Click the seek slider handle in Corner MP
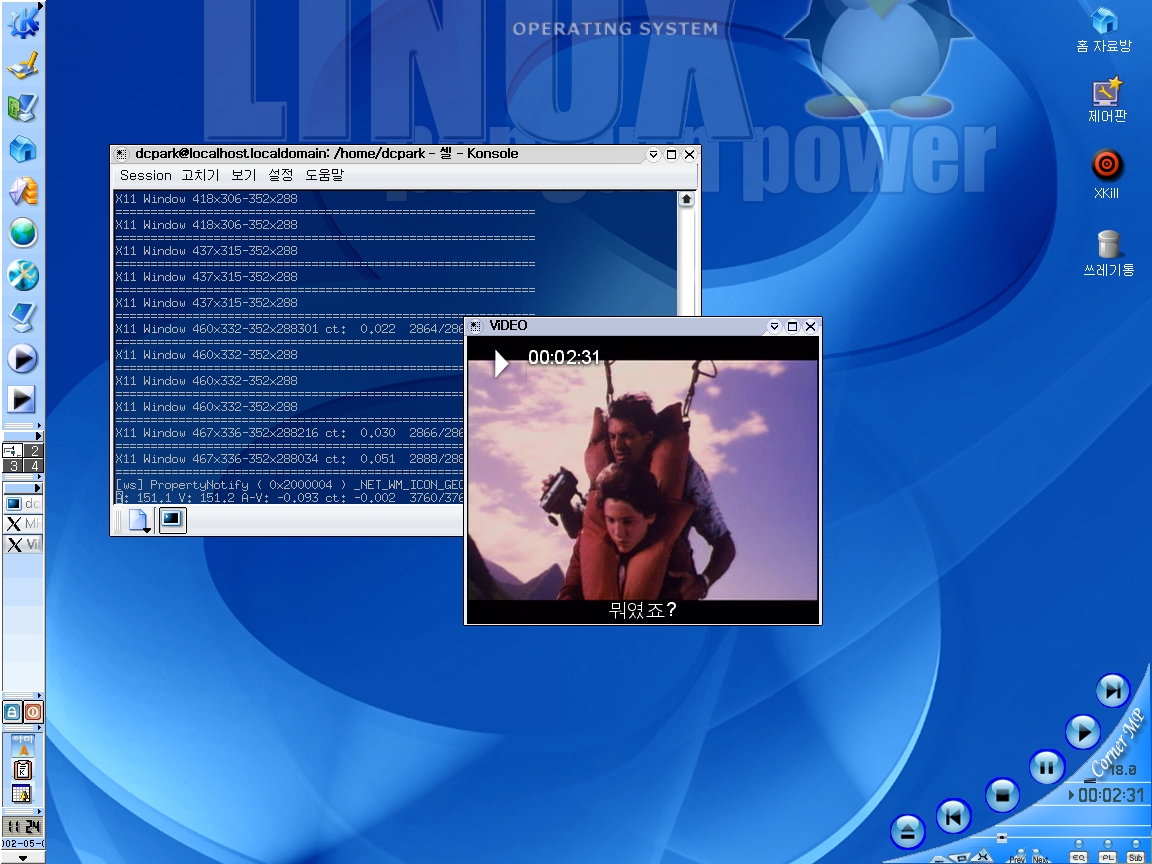This screenshot has height=864, width=1152. [x=1001, y=838]
